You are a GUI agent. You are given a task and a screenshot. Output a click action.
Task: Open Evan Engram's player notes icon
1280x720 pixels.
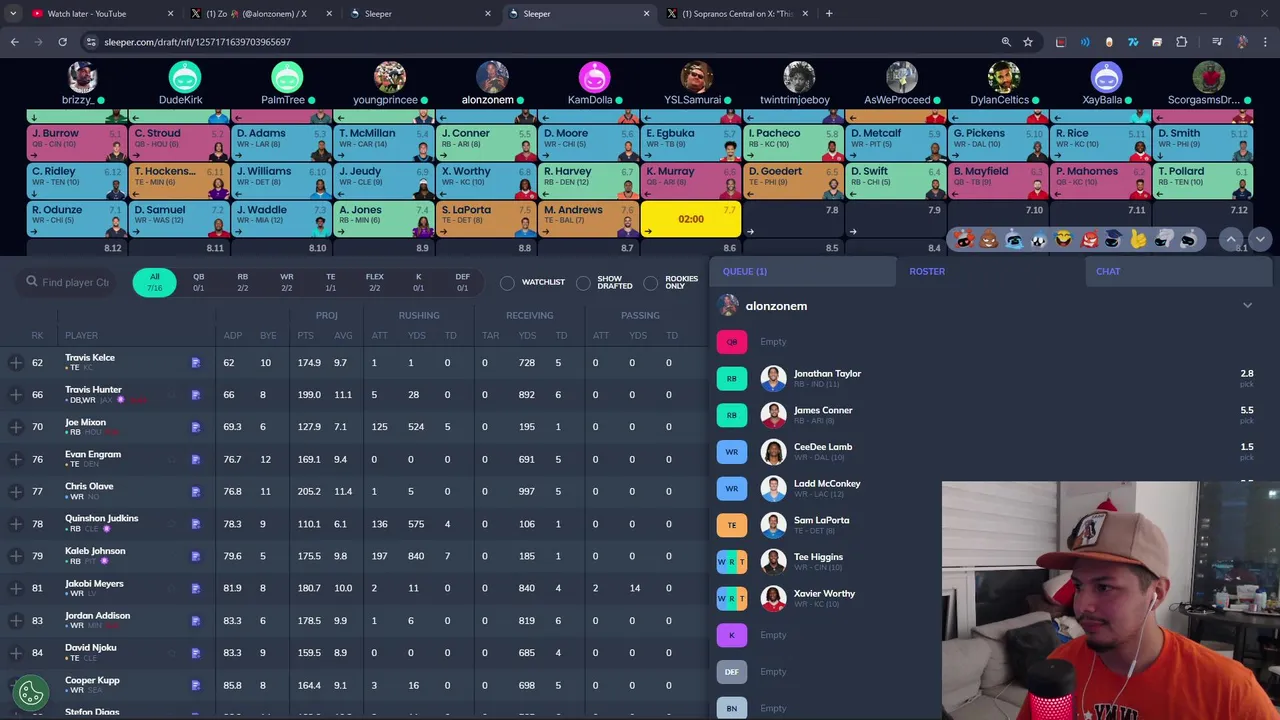196,459
